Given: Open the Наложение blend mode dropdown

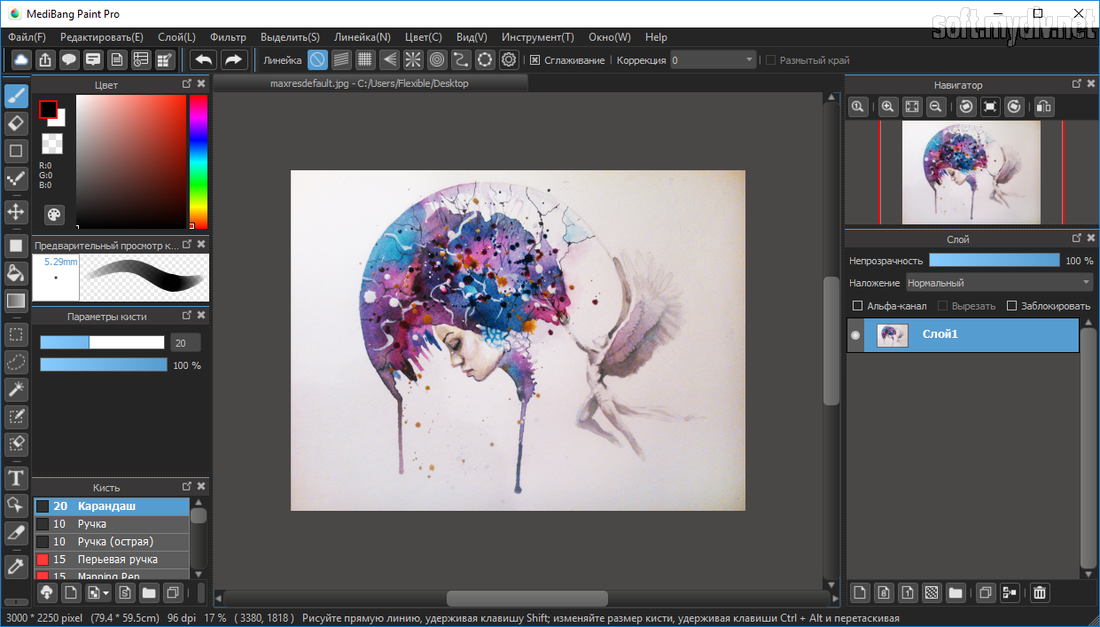Looking at the screenshot, I should click(1000, 283).
